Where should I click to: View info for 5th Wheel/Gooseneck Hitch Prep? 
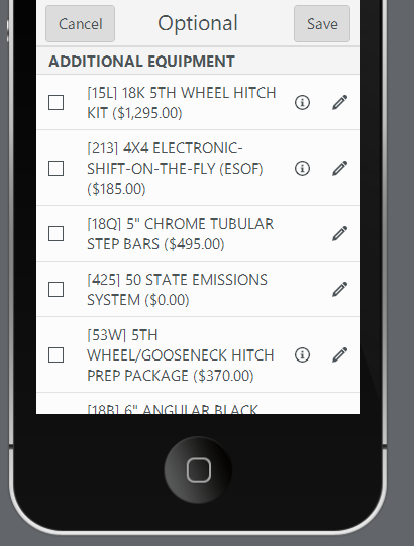(302, 355)
